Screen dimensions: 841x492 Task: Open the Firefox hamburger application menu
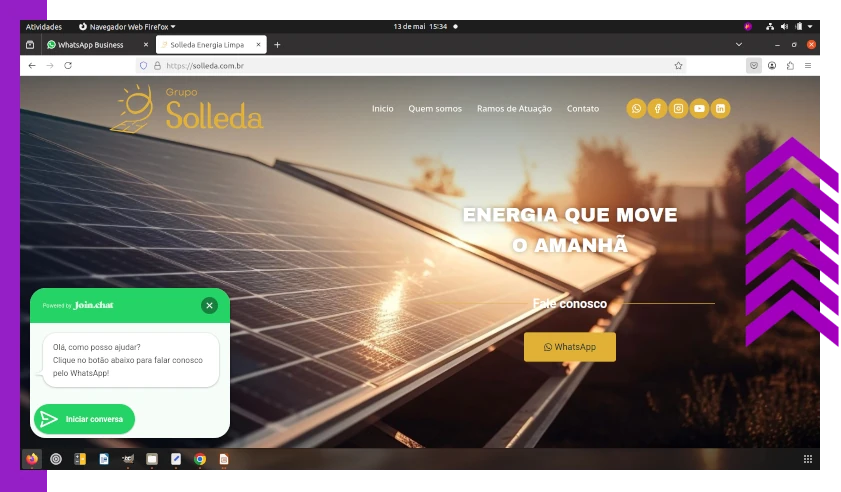pos(808,65)
